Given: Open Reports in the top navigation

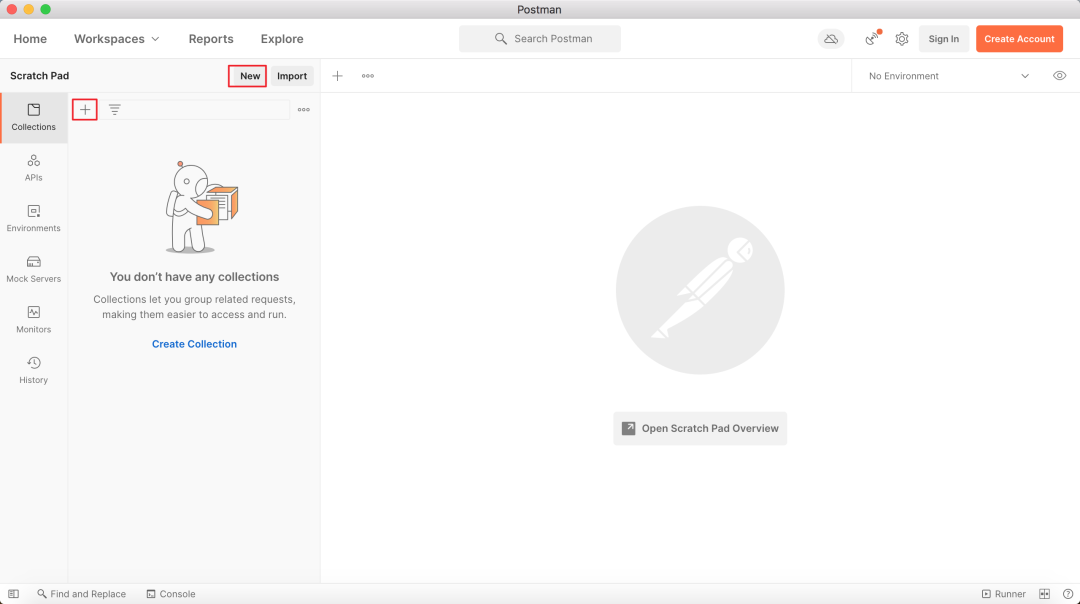Looking at the screenshot, I should click(211, 39).
